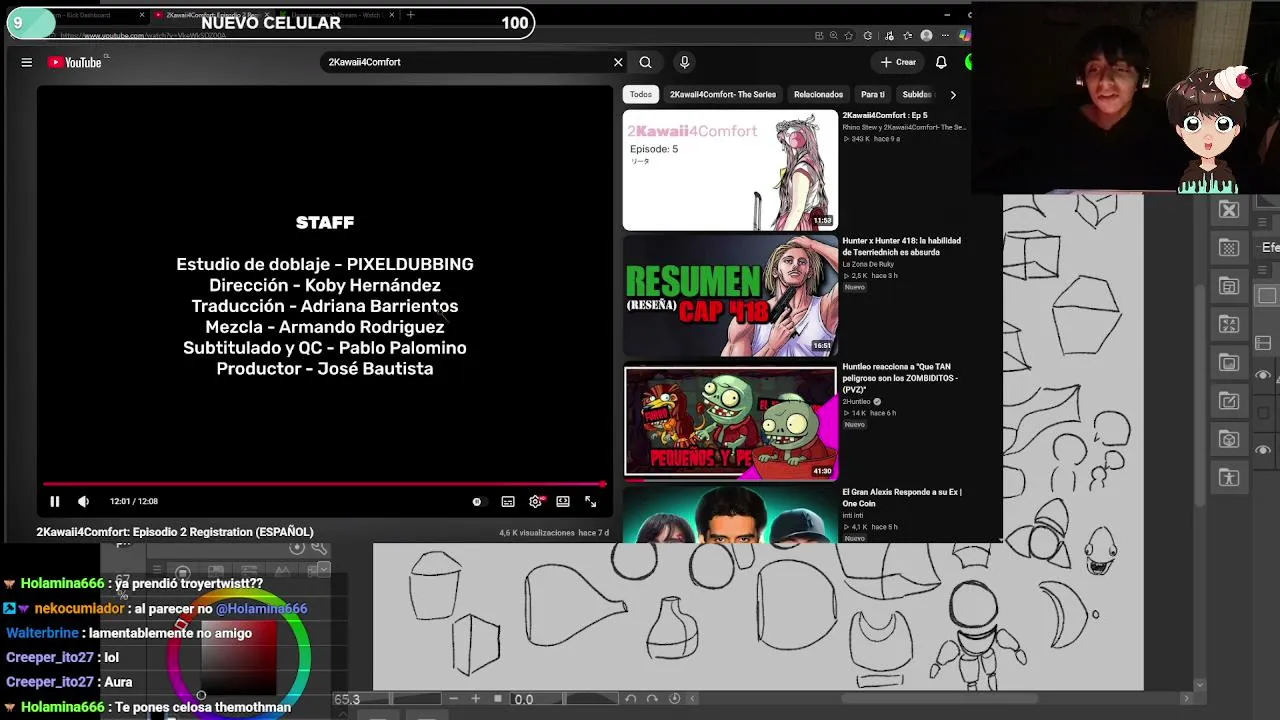Viewport: 1280px width, 720px height.
Task: Open El Gran Alexis Responde video title
Action: [x=902, y=498]
